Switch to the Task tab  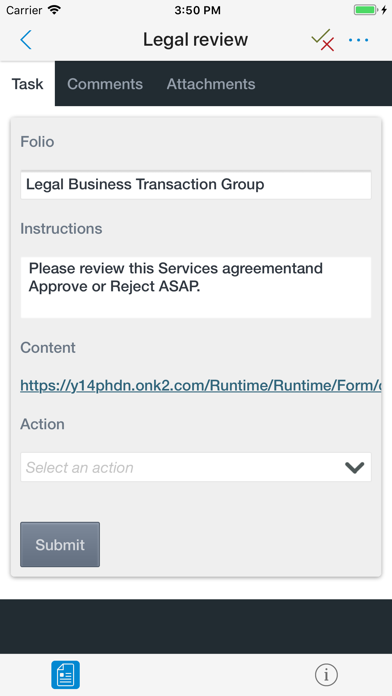[x=28, y=83]
